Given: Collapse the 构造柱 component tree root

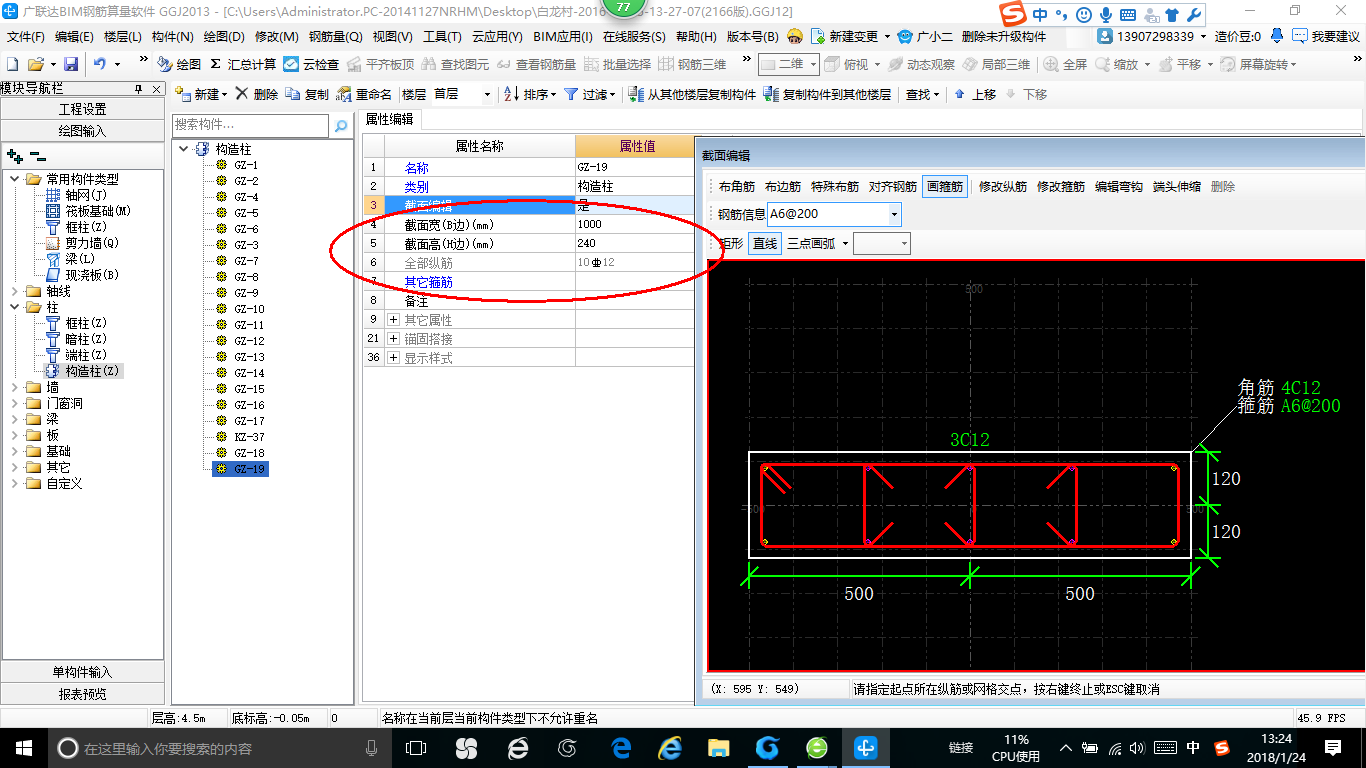Looking at the screenshot, I should [183, 149].
